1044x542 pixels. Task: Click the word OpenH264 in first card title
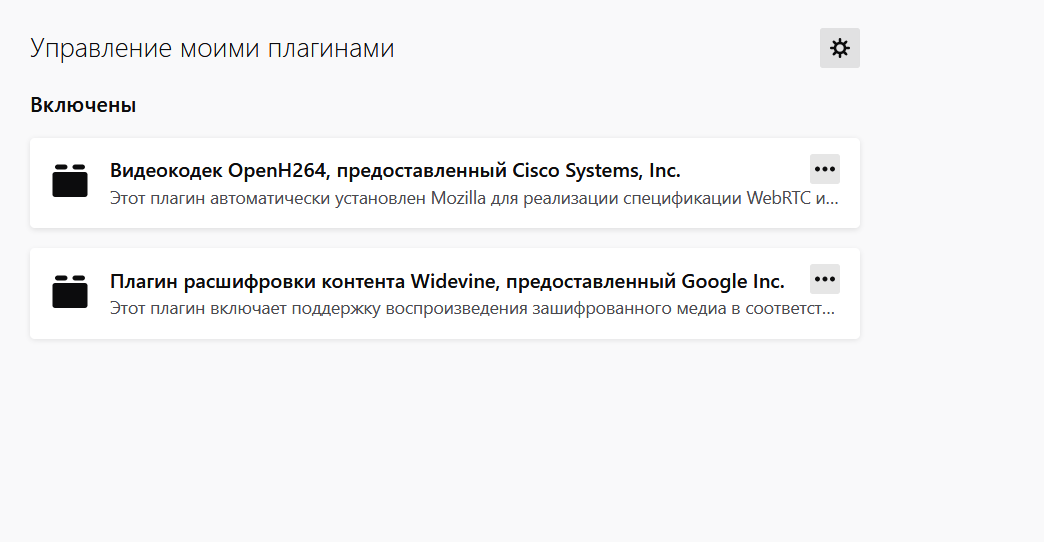(x=277, y=170)
